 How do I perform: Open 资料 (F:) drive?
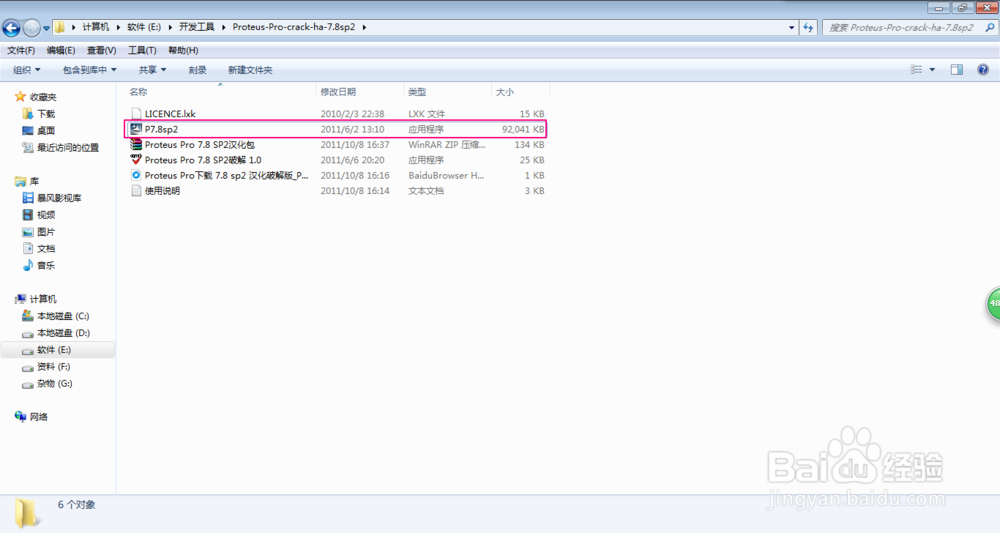click(x=53, y=367)
